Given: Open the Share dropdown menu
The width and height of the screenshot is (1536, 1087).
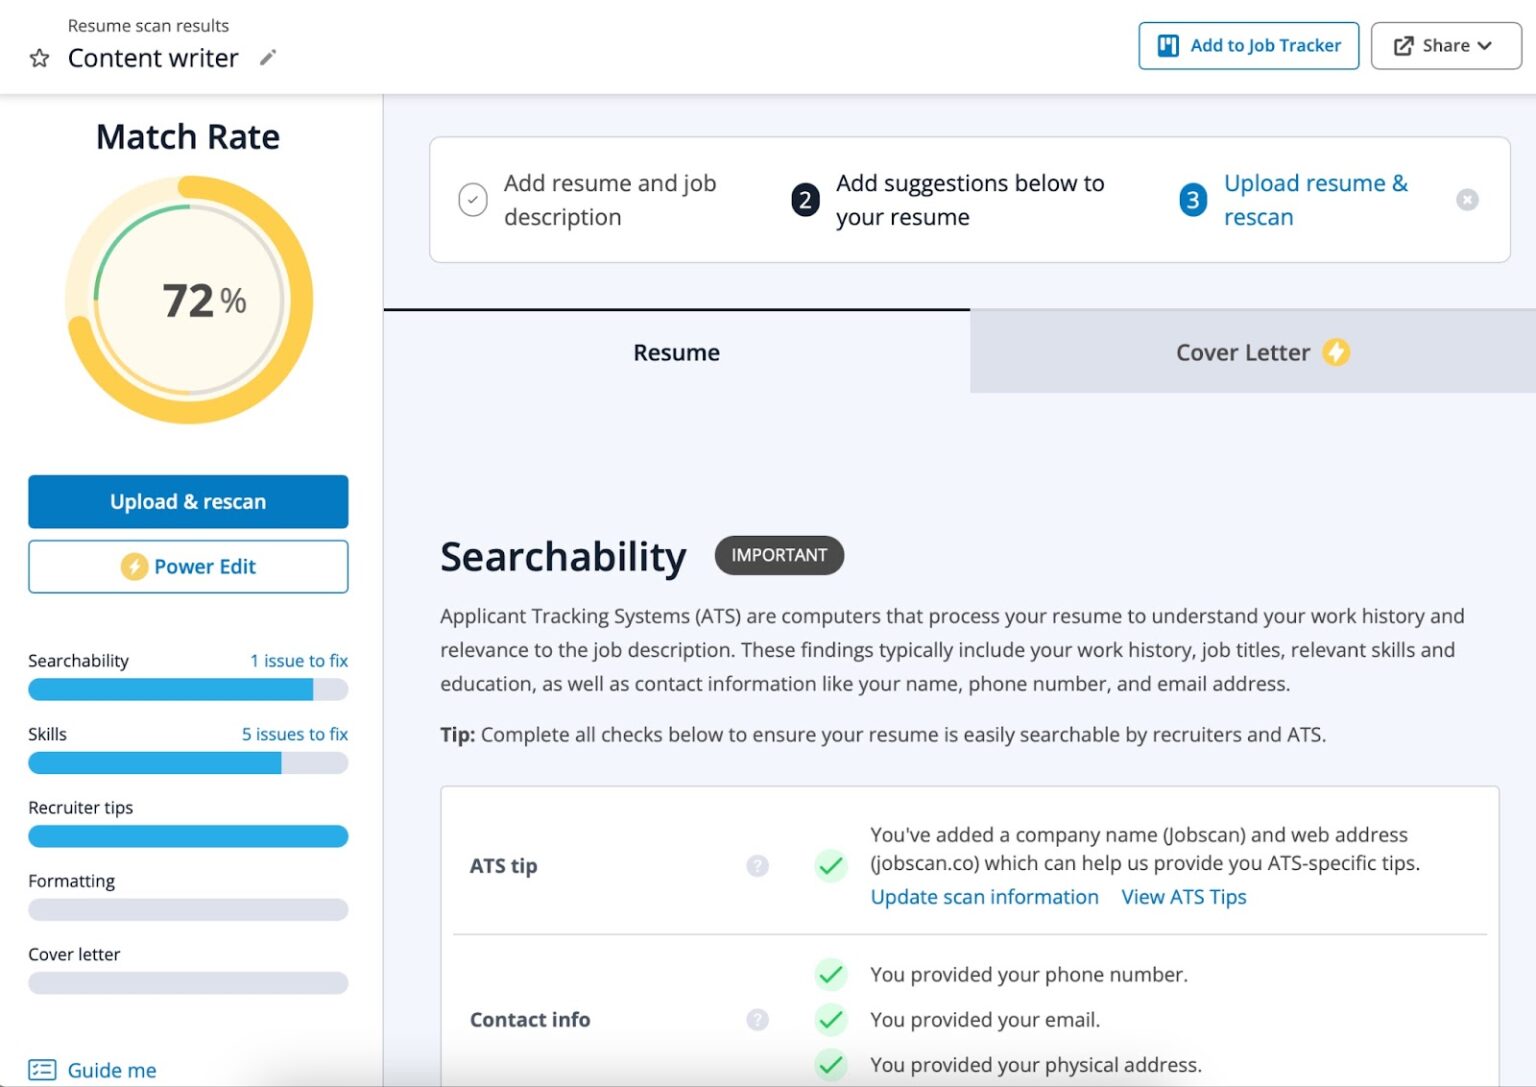Looking at the screenshot, I should [x=1445, y=46].
